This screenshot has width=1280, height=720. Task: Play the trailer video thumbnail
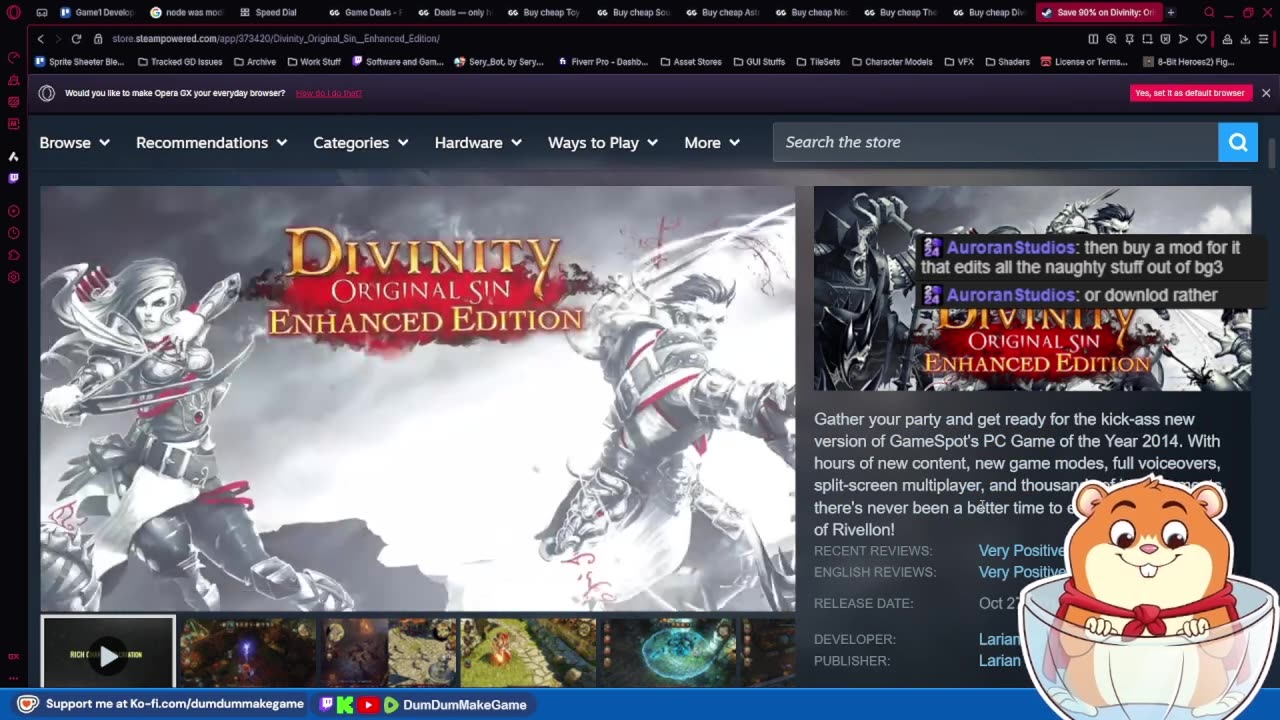point(108,654)
